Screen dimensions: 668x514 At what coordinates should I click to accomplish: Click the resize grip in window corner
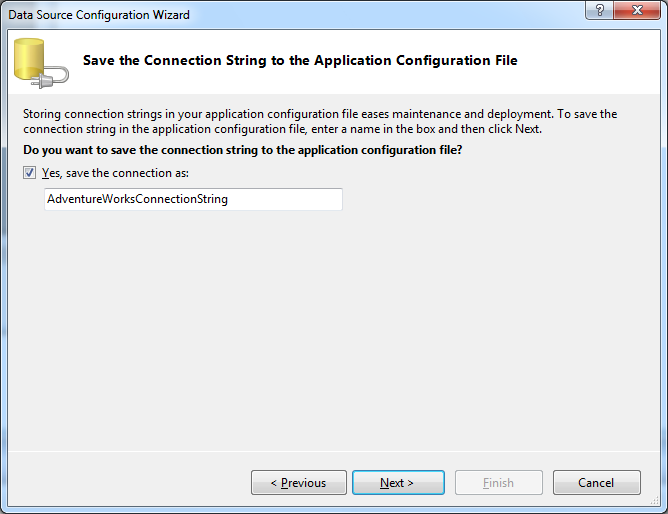(x=655, y=502)
